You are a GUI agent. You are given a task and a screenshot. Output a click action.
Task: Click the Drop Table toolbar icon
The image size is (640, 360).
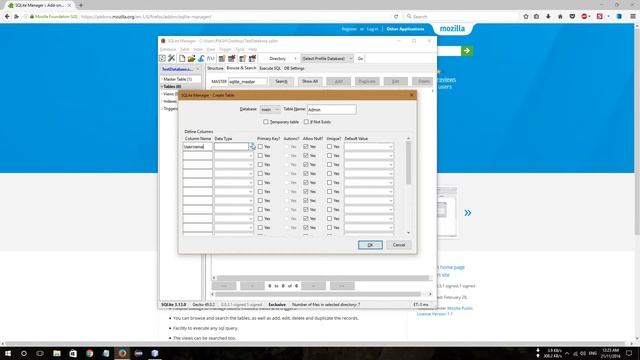[x=232, y=58]
